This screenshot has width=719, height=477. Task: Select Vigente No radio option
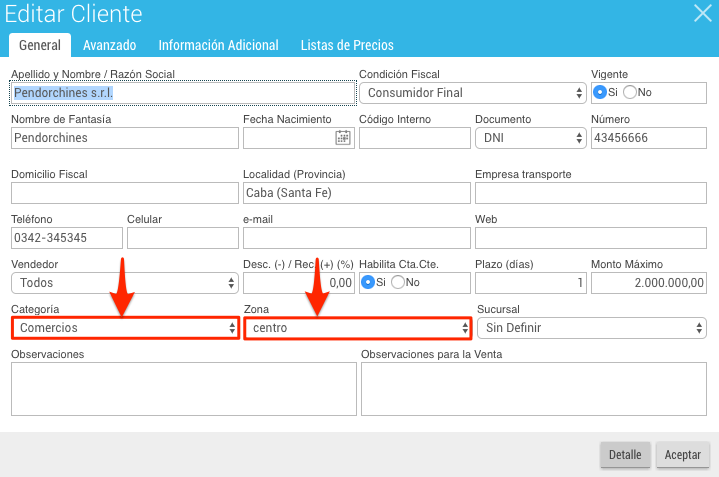[x=630, y=92]
